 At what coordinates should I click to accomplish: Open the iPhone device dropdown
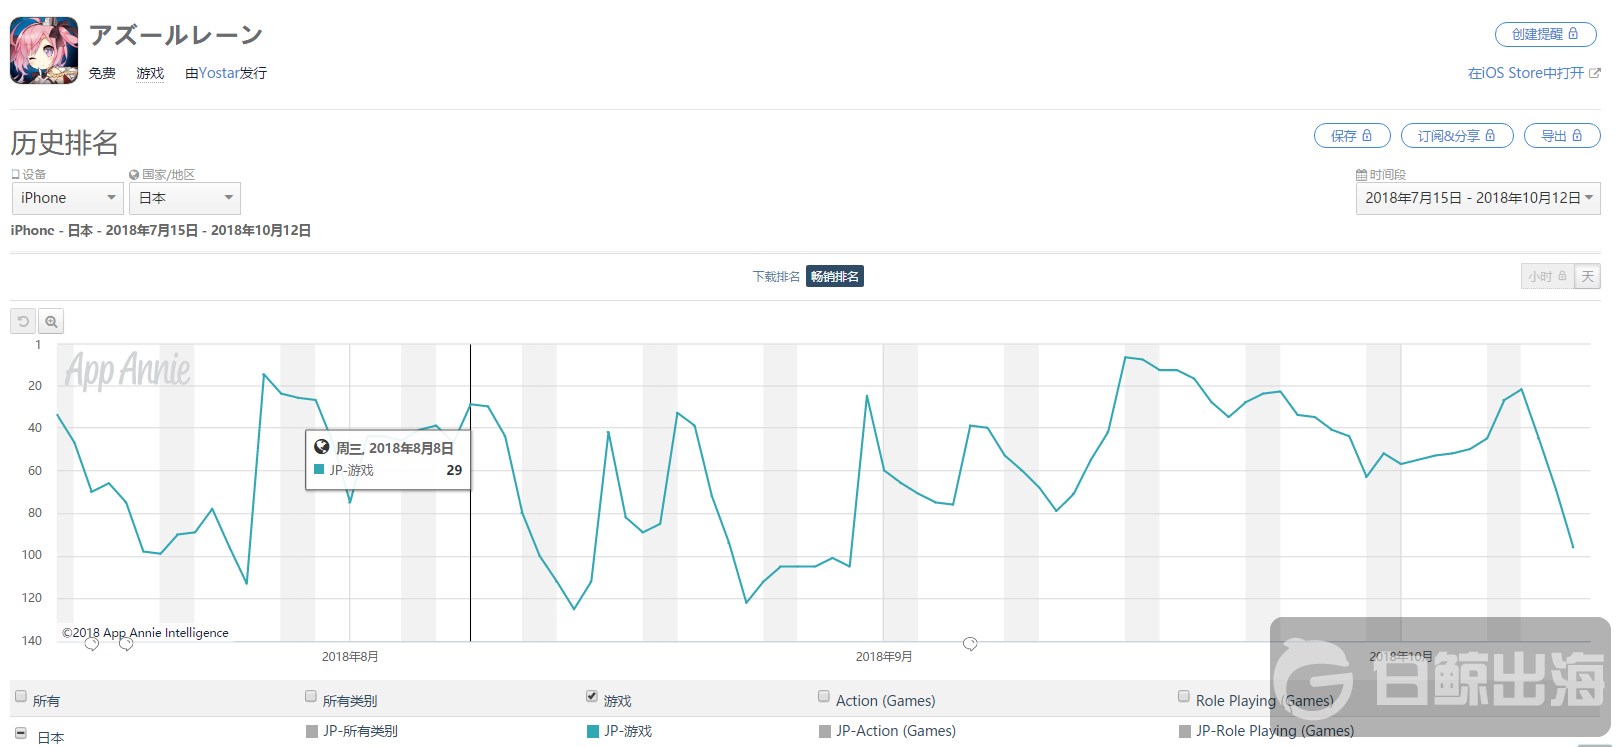point(68,198)
